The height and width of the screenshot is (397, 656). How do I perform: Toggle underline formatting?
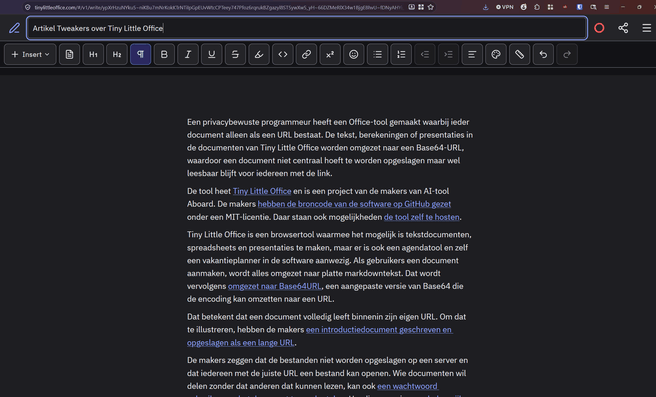(212, 54)
